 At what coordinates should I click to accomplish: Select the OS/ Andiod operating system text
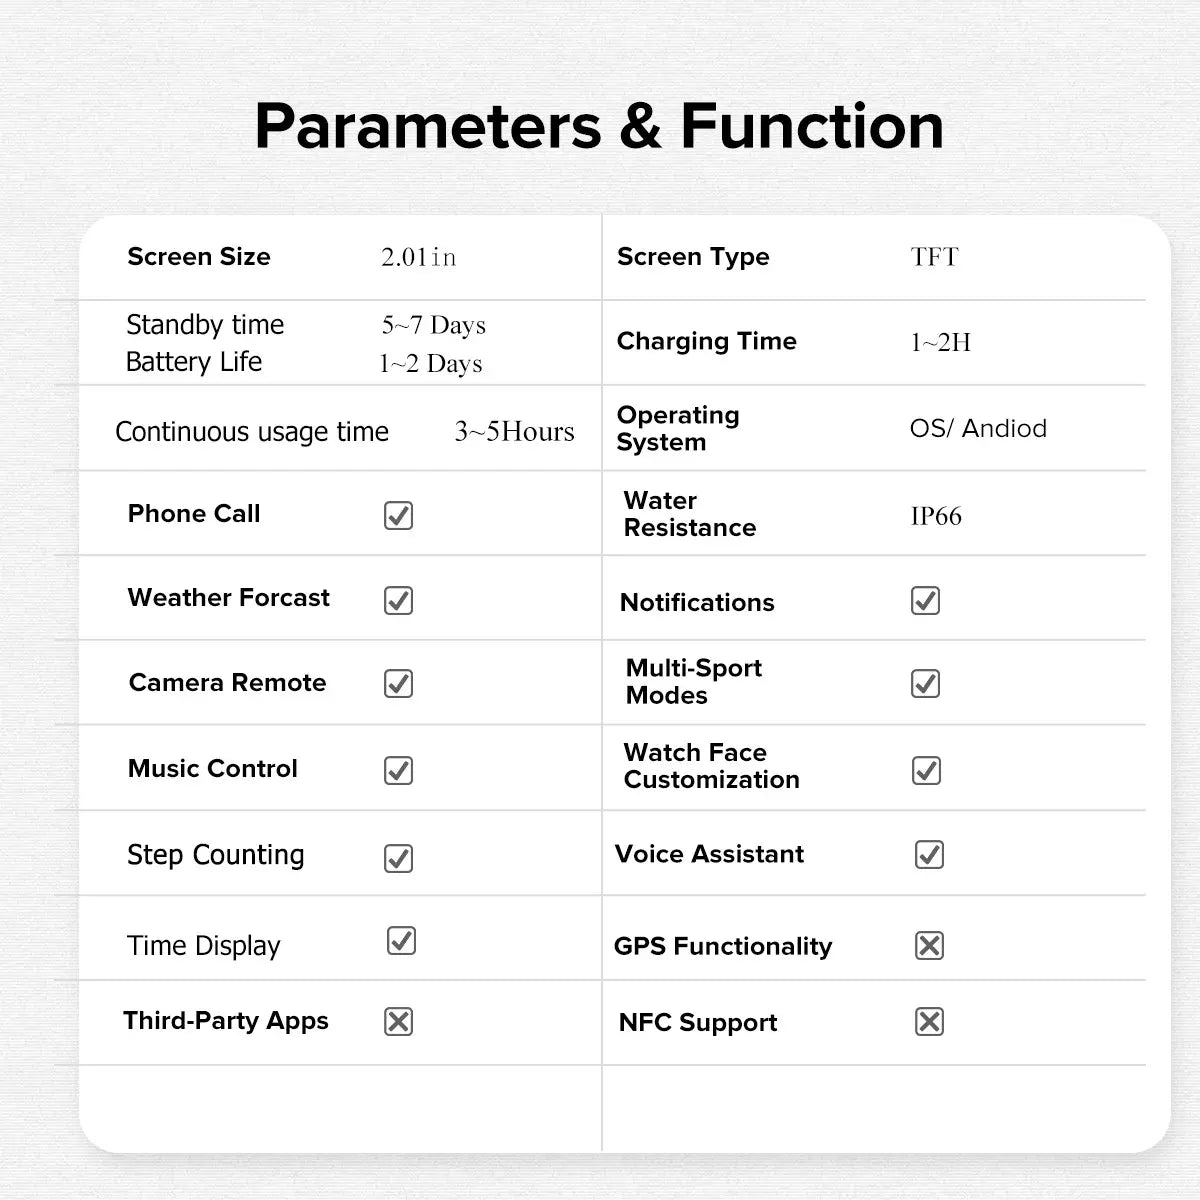(978, 428)
